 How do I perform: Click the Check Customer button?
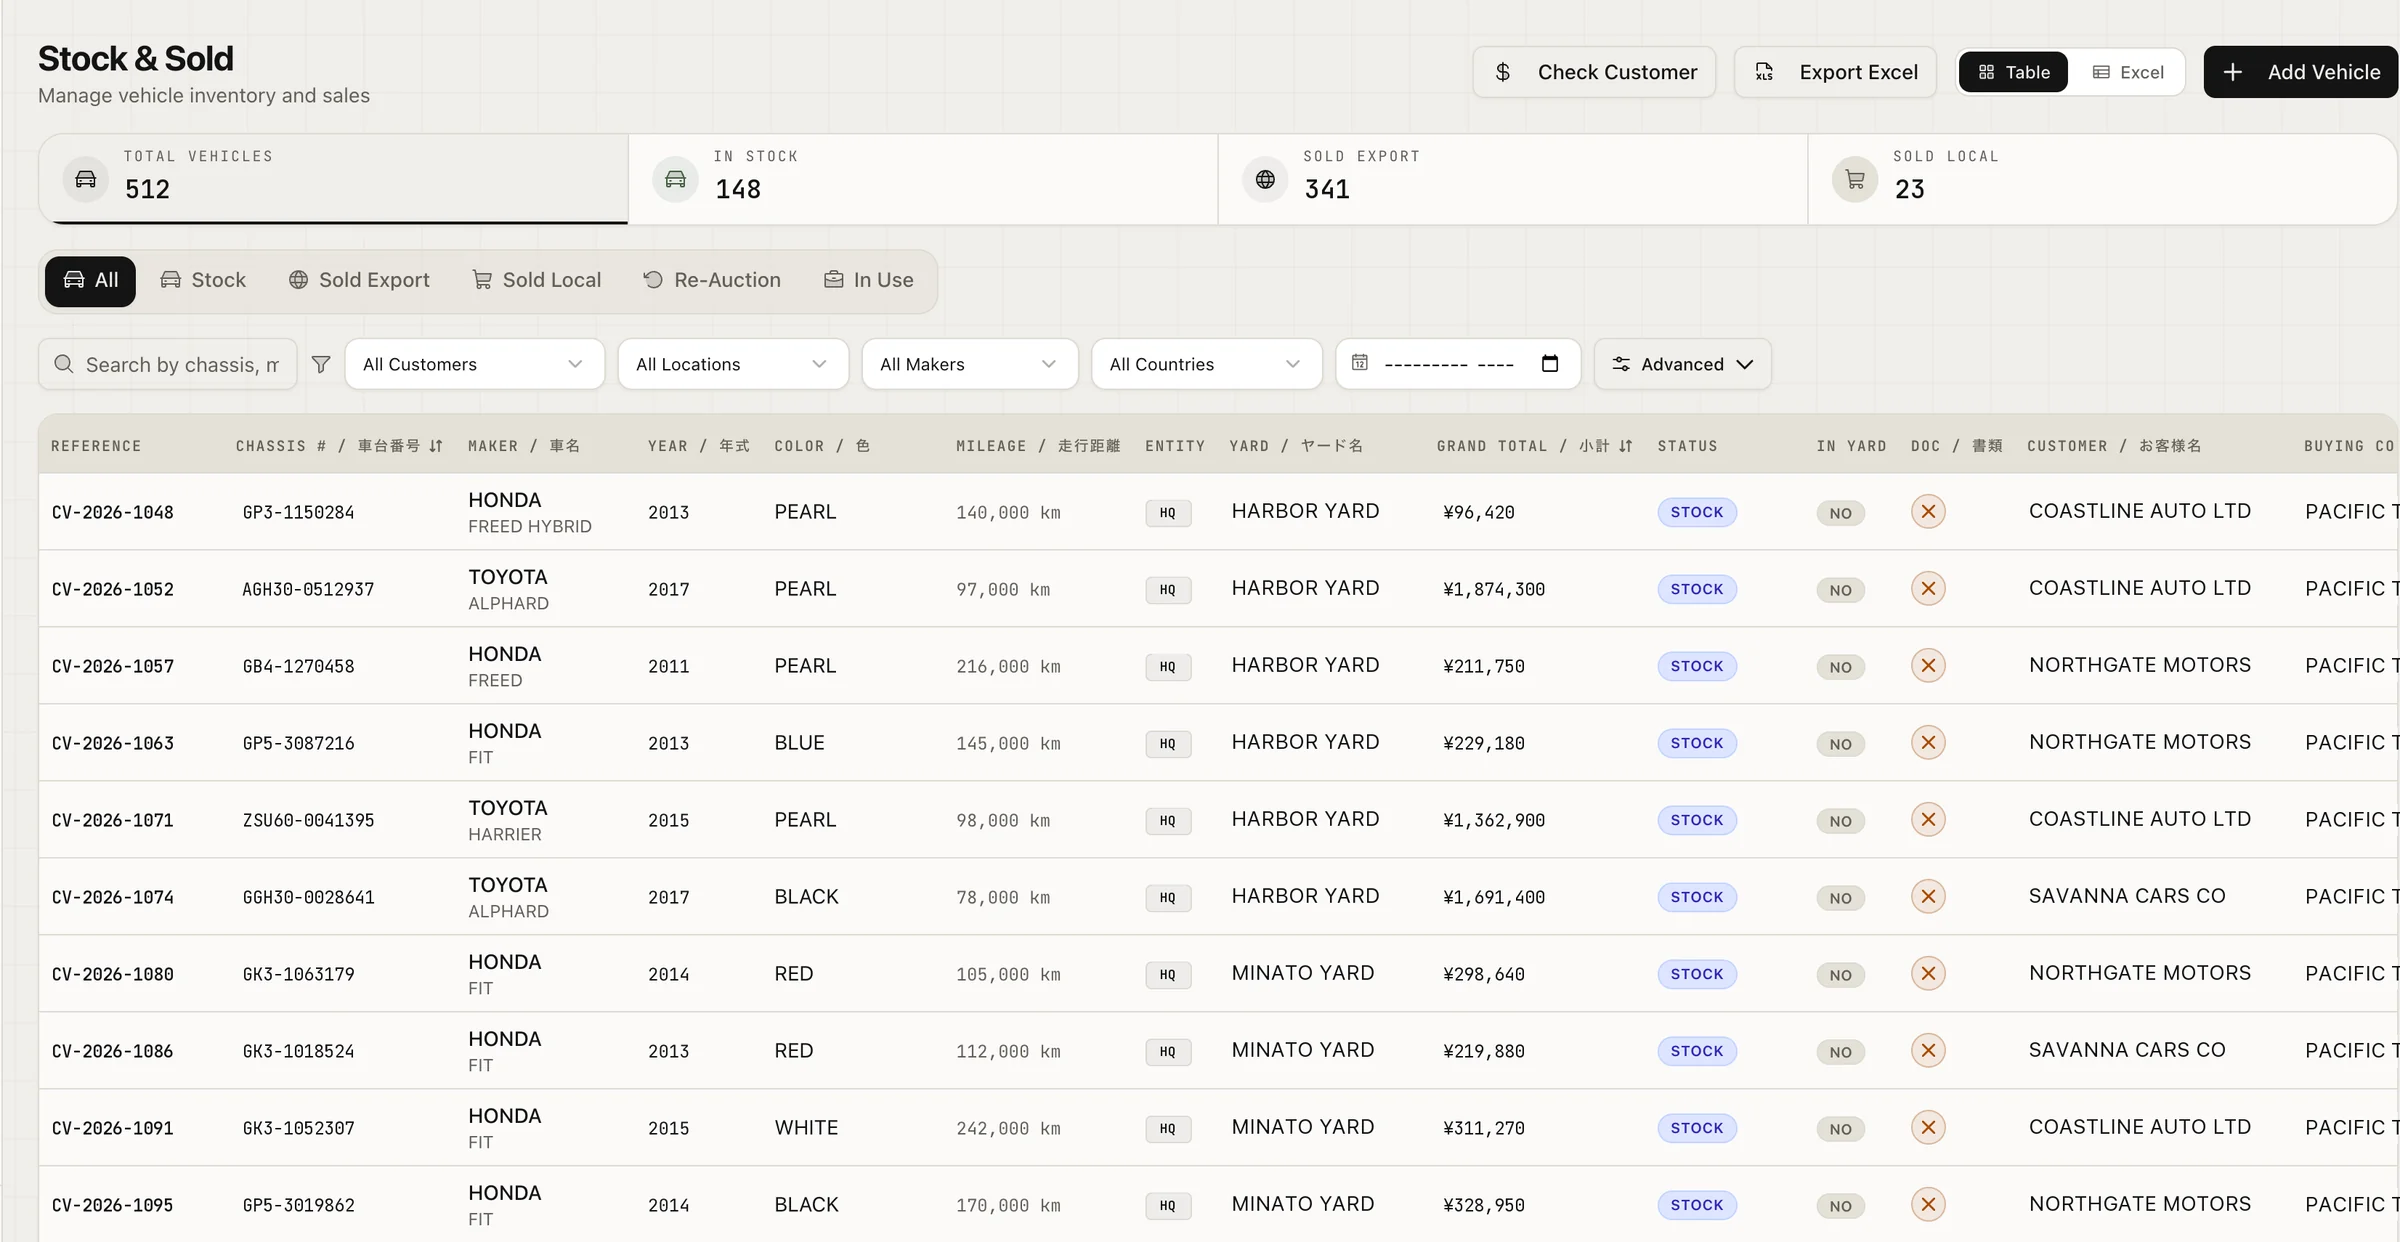pos(1594,72)
